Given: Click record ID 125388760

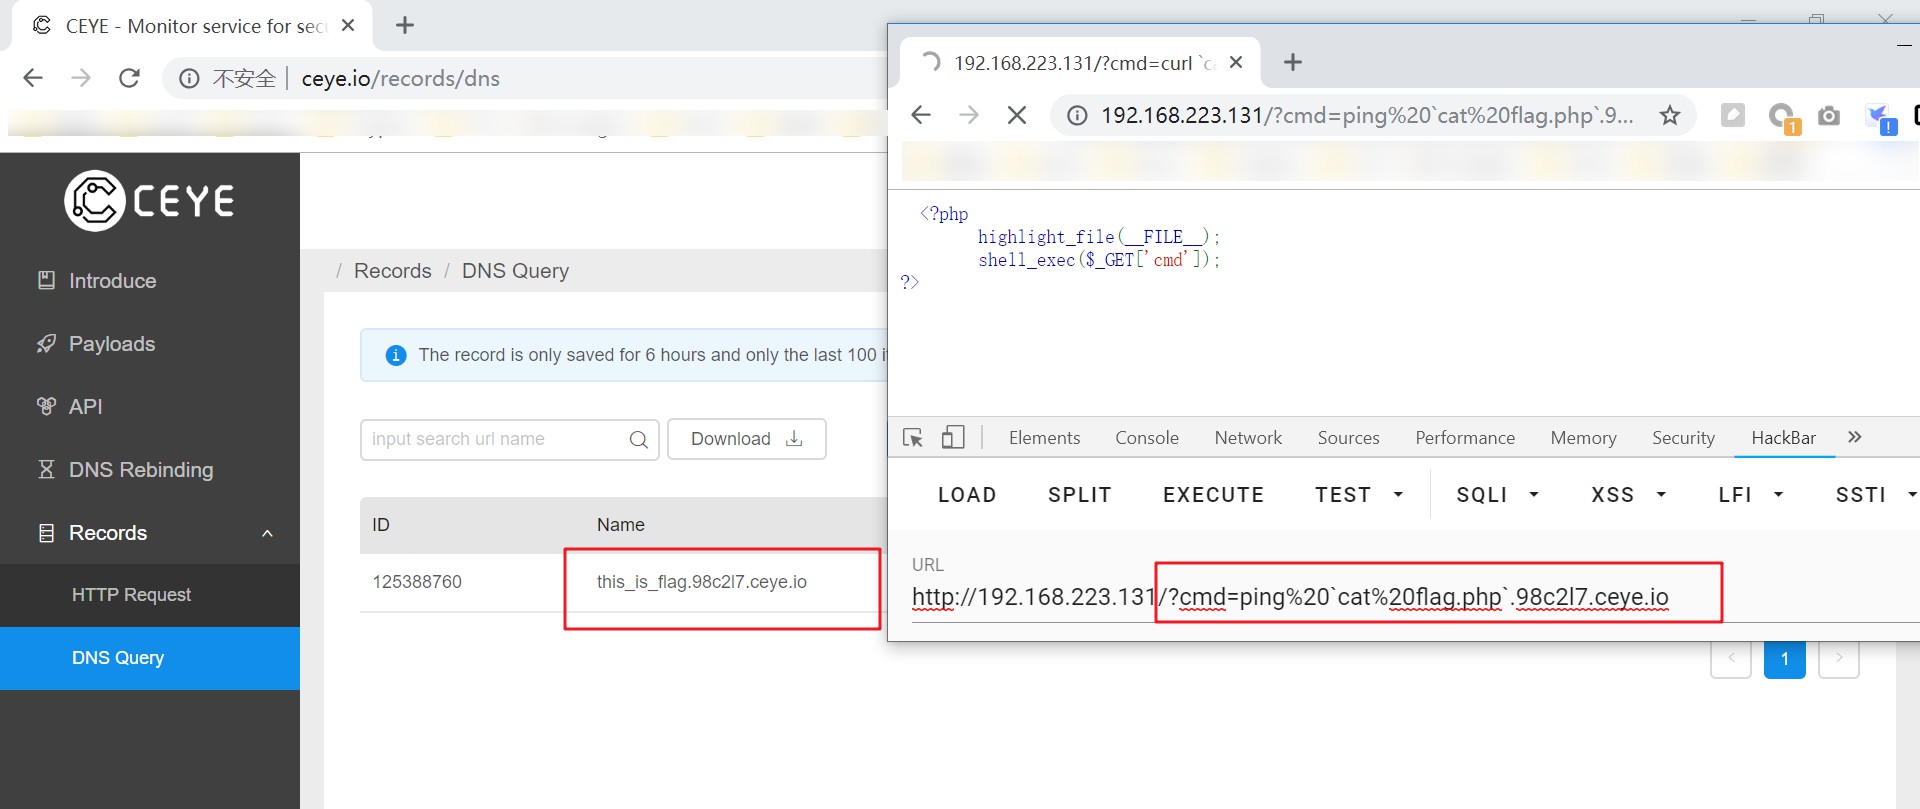Looking at the screenshot, I should (417, 582).
